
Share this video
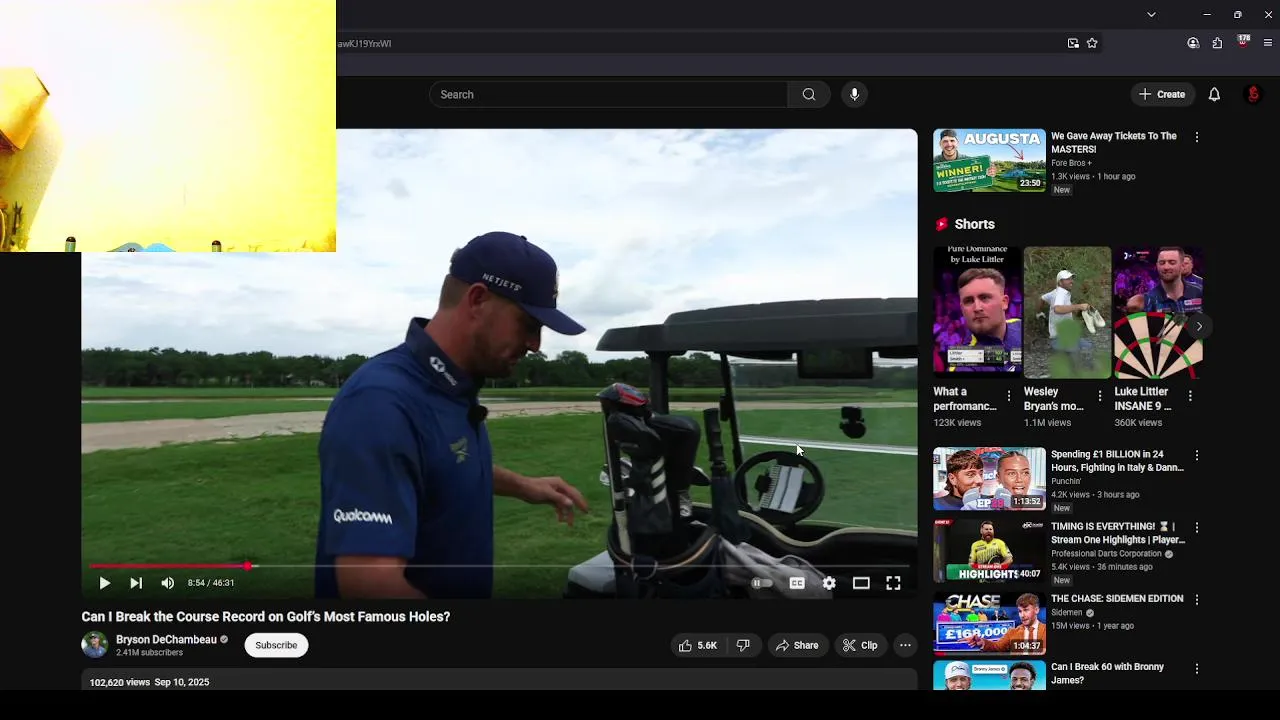(797, 646)
